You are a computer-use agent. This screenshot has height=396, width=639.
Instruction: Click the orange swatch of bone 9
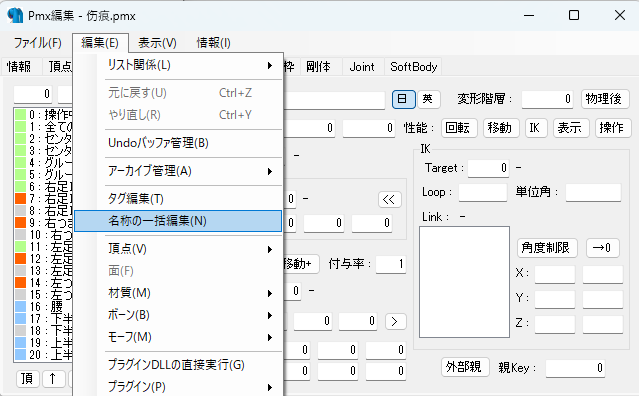pyautogui.click(x=21, y=223)
